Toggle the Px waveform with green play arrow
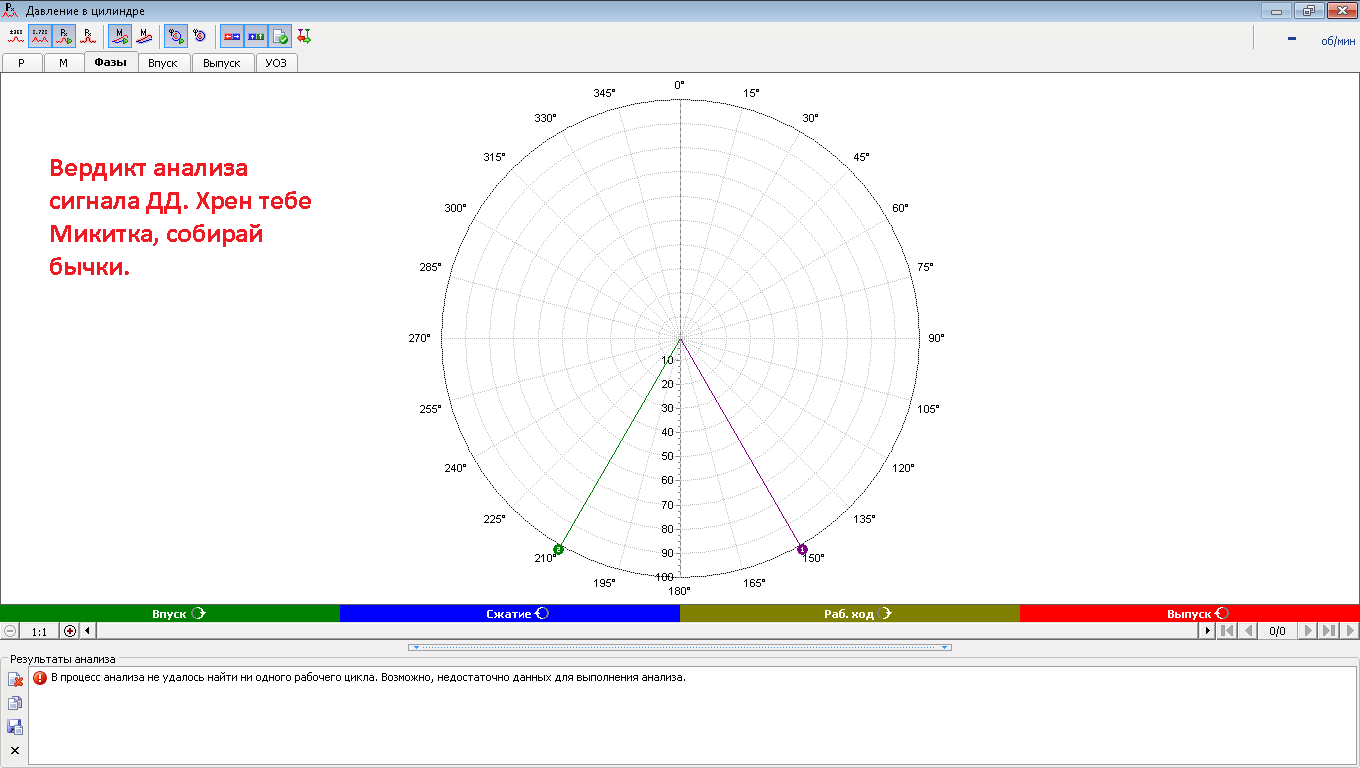The height and width of the screenshot is (768, 1360). tap(64, 36)
